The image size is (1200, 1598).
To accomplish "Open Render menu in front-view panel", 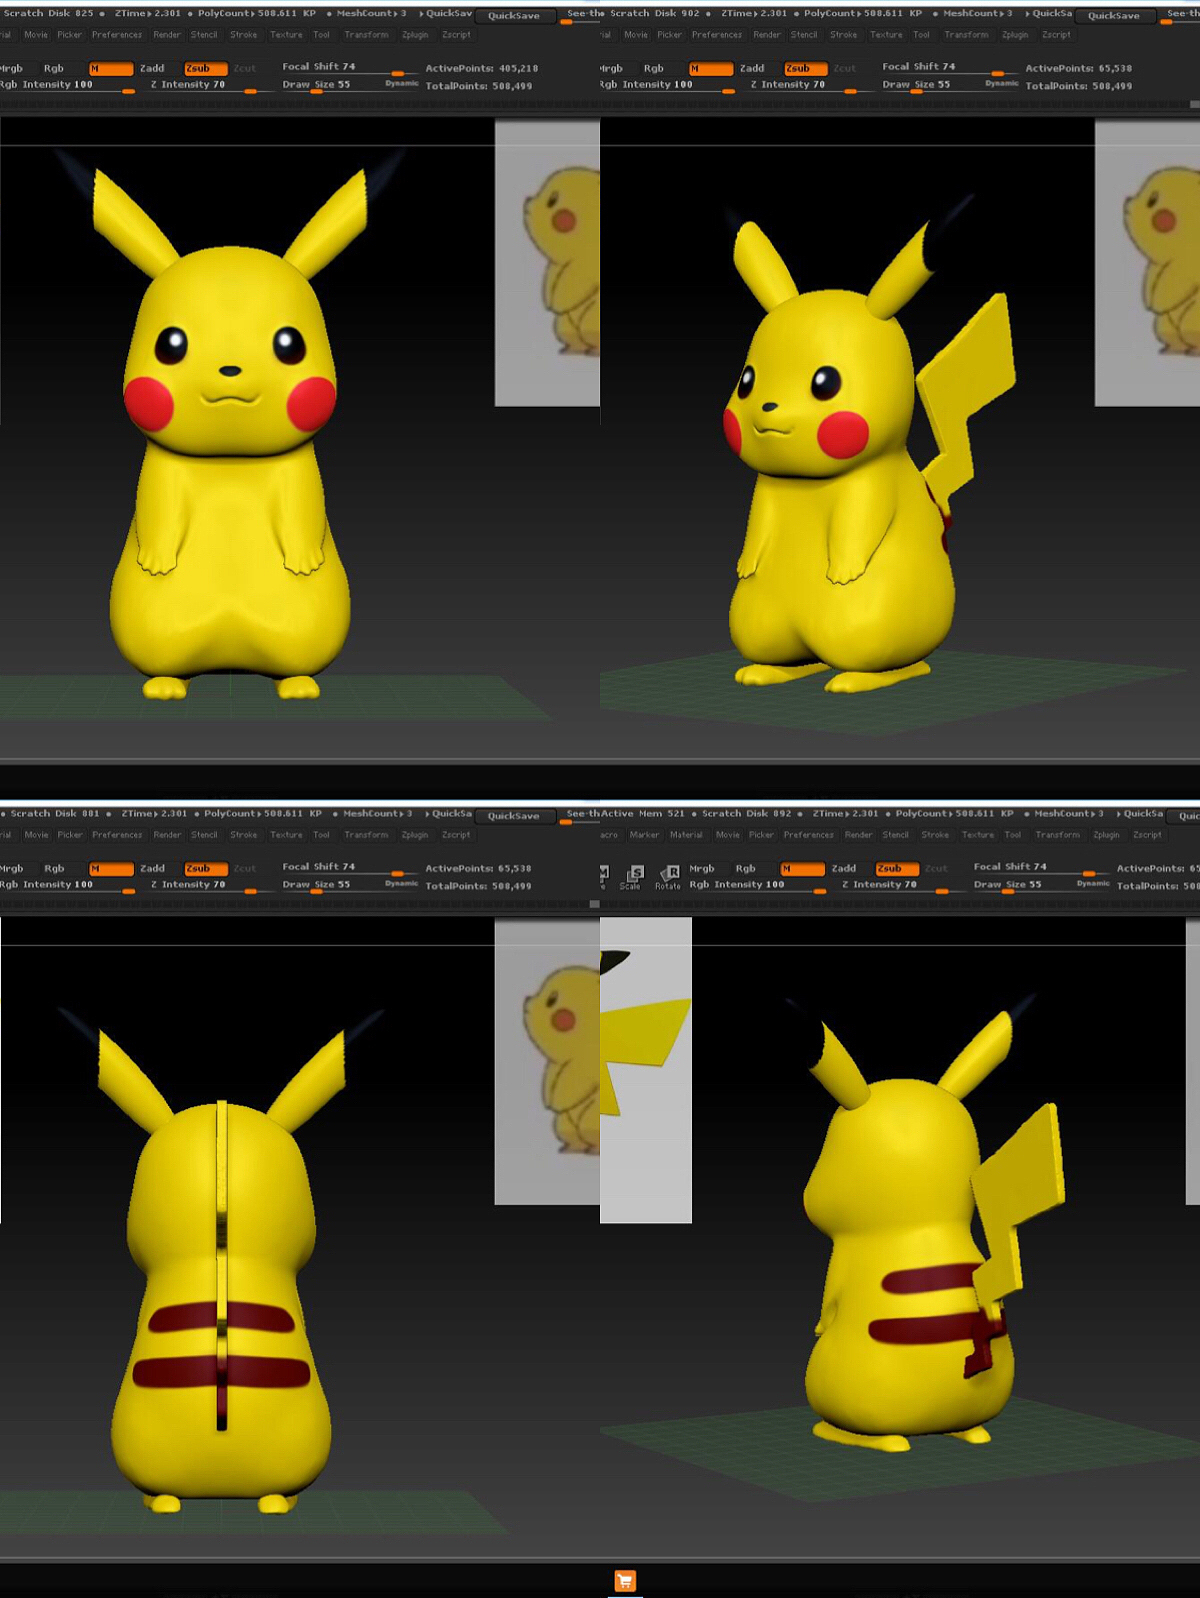I will point(167,34).
